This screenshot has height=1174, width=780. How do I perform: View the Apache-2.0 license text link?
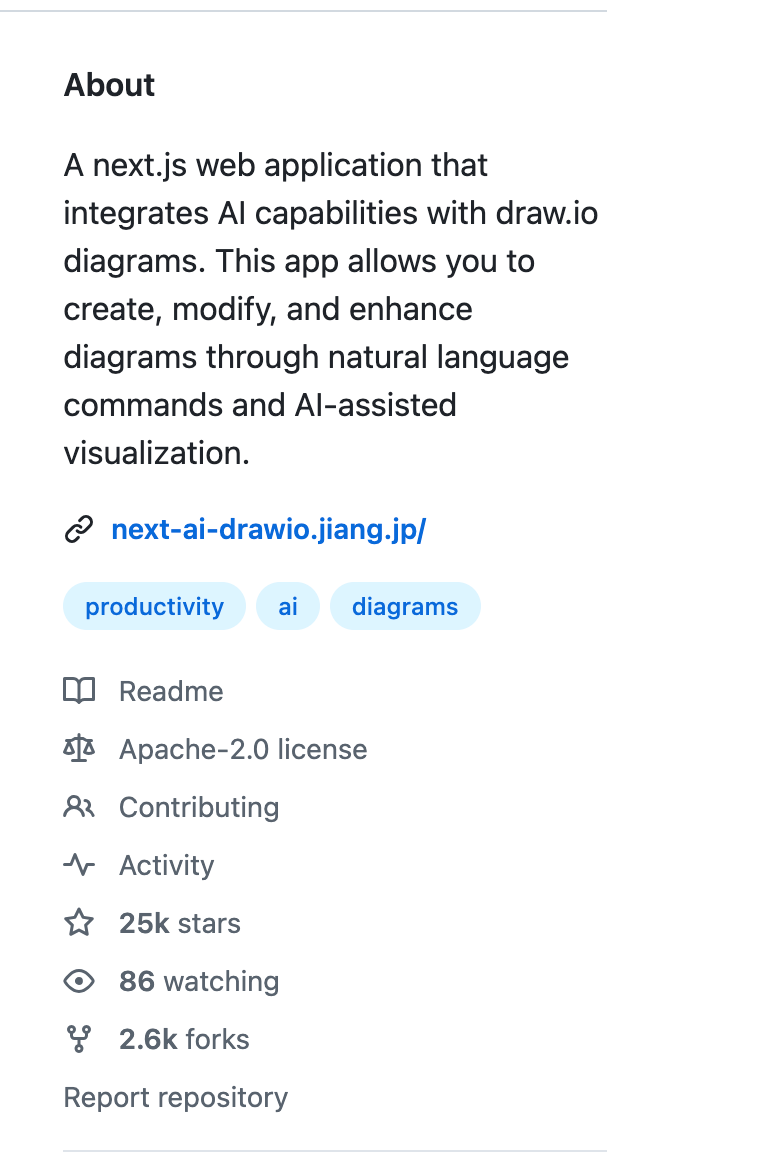[x=243, y=749]
